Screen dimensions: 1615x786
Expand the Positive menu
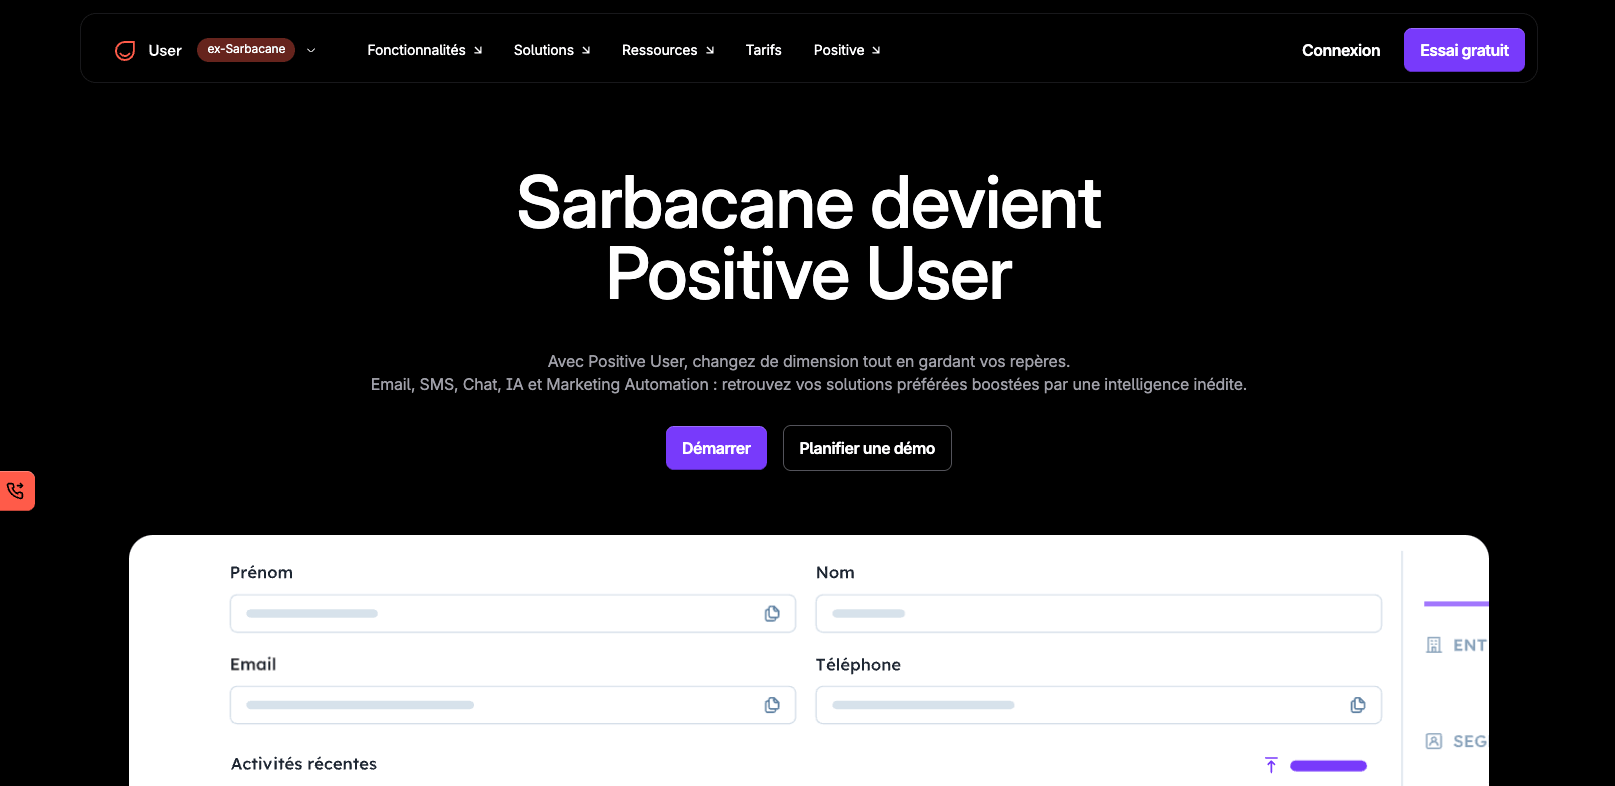tap(847, 50)
